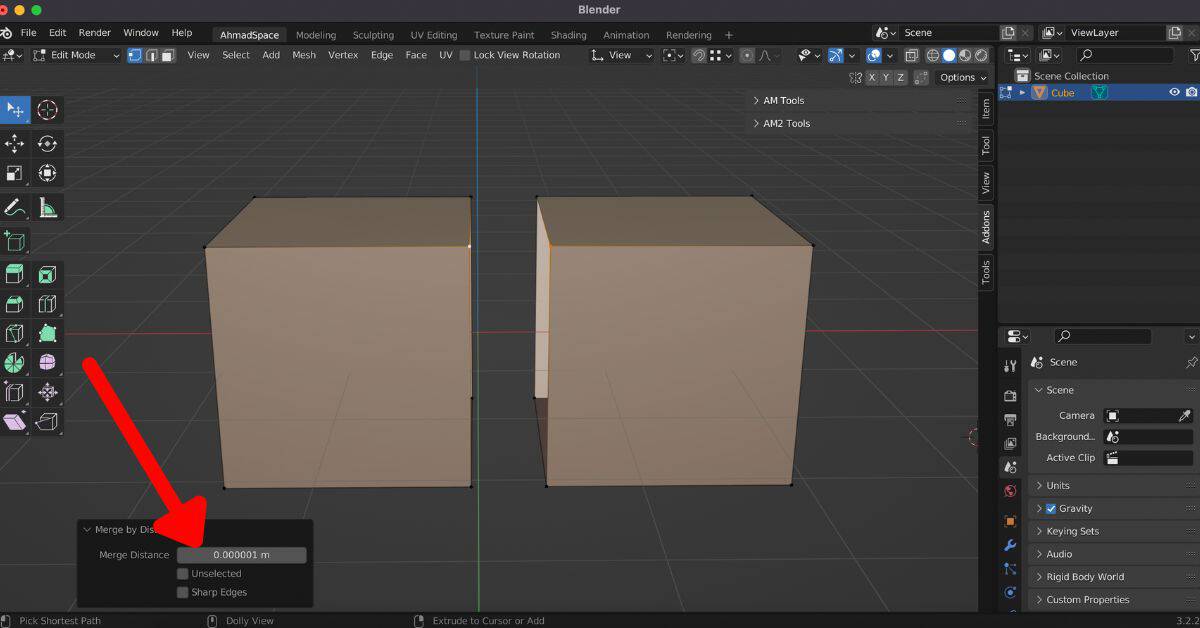Click the Background color field in Scene settings
1200x628 pixels.
click(1147, 436)
